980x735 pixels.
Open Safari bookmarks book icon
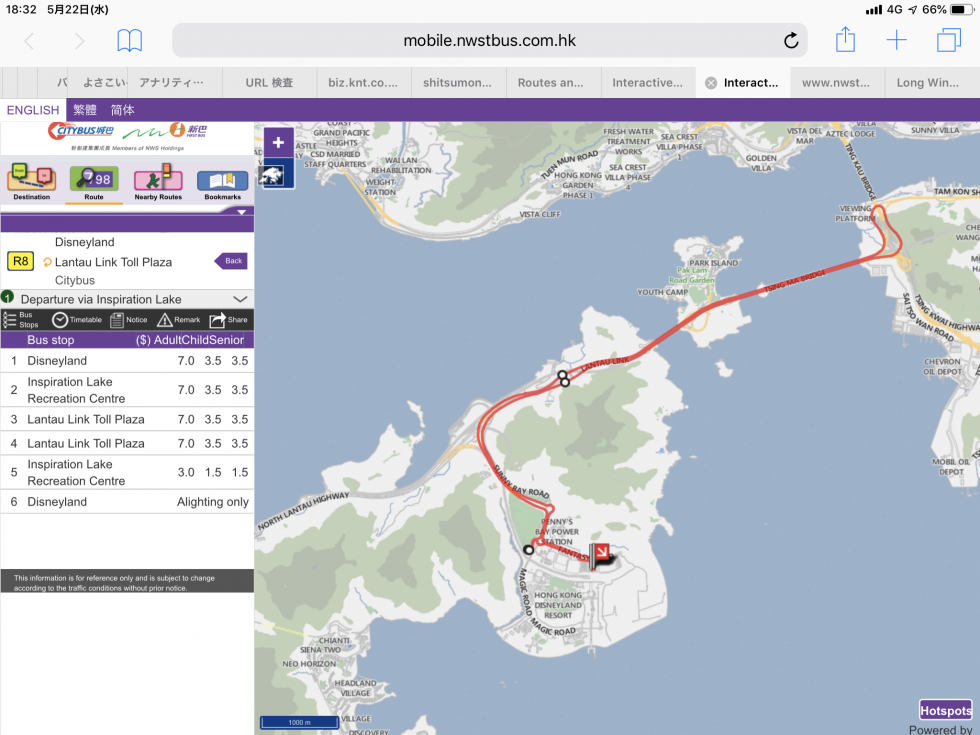click(129, 41)
